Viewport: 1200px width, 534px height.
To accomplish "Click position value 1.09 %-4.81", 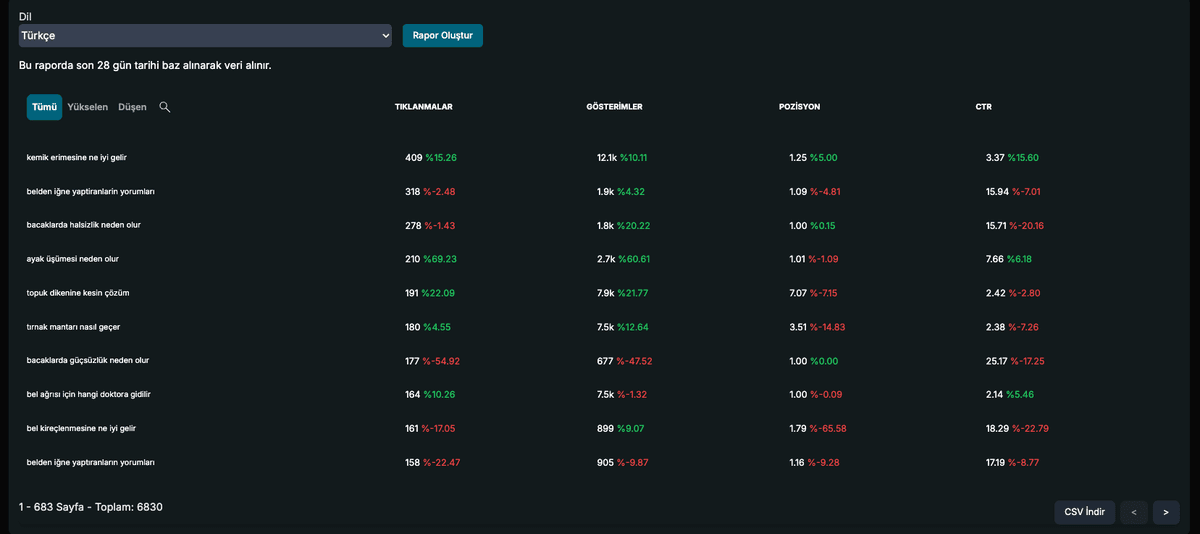I will (x=815, y=191).
